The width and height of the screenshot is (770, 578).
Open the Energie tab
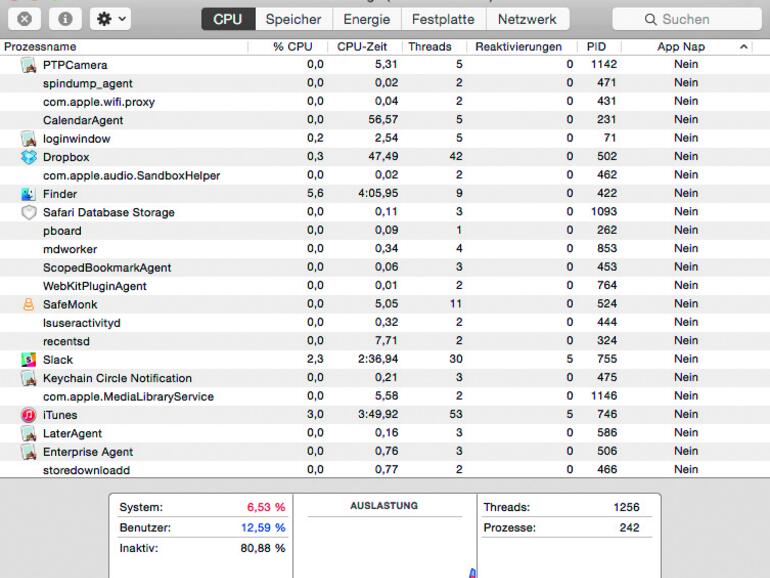tap(366, 19)
